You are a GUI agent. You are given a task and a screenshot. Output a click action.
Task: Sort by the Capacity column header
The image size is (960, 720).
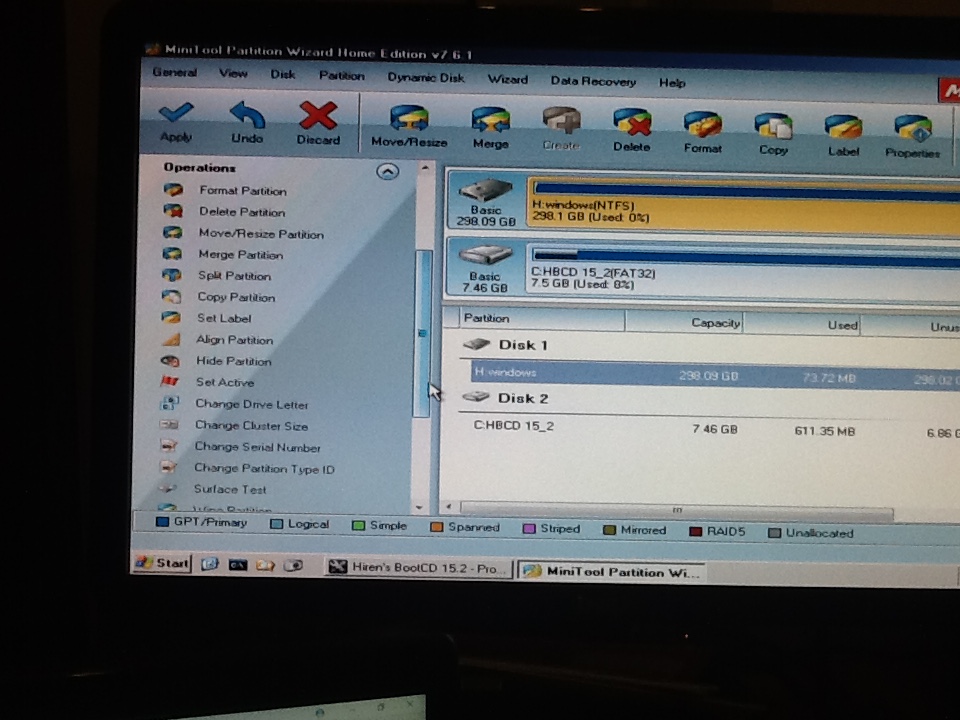[684, 322]
